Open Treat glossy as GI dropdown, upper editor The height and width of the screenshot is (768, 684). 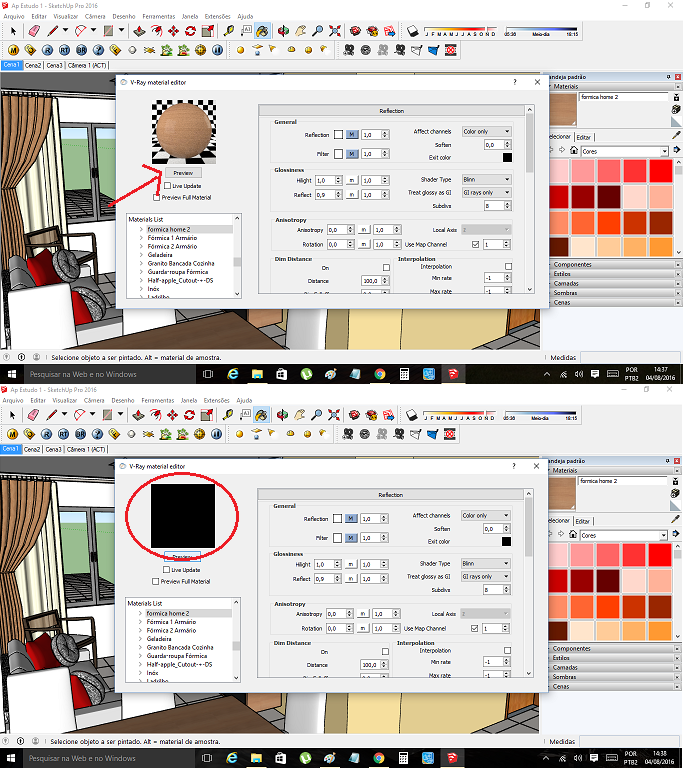point(487,192)
